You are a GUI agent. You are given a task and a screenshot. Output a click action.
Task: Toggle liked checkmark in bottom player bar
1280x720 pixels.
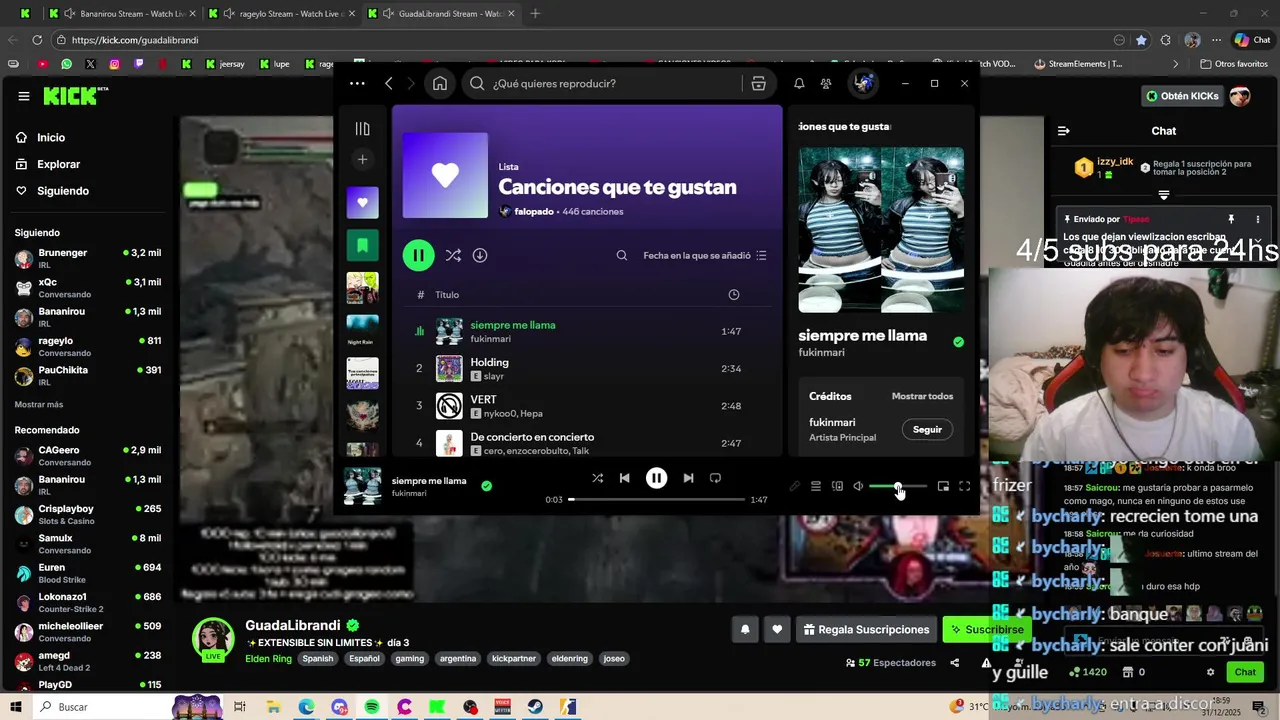[486, 486]
